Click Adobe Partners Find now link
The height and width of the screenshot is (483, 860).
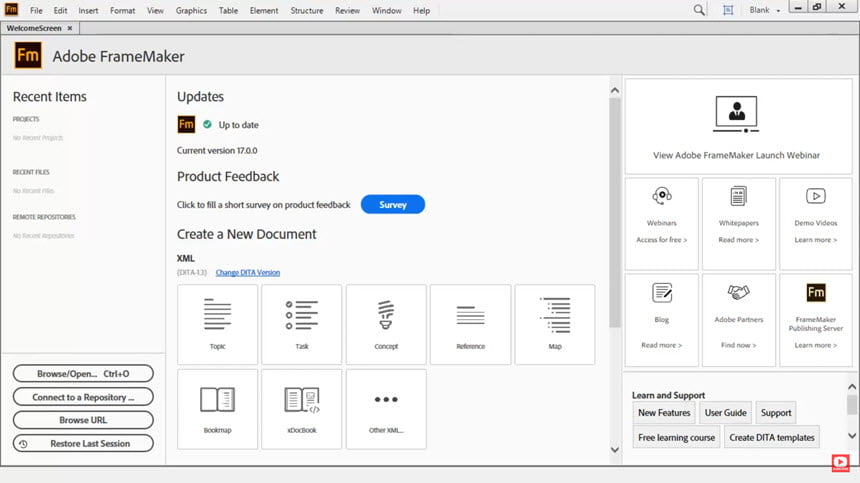click(739, 345)
